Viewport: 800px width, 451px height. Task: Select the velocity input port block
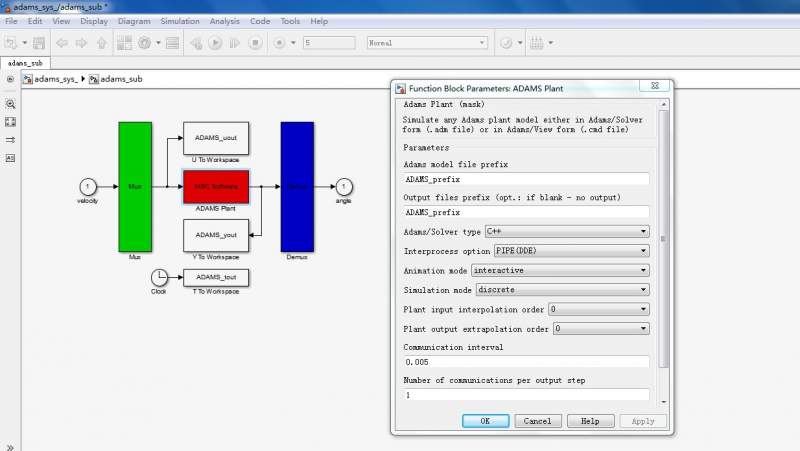point(88,187)
